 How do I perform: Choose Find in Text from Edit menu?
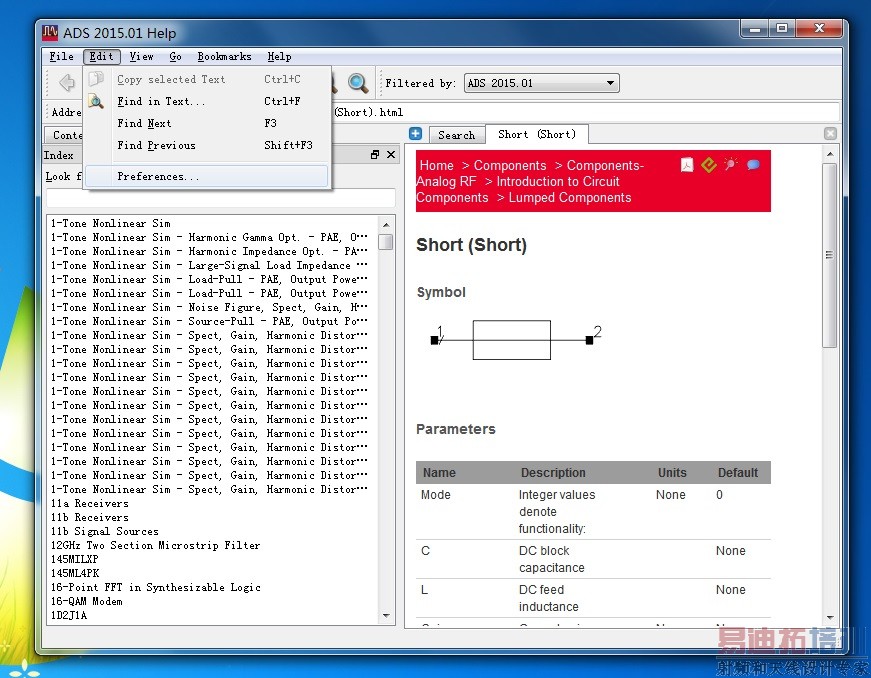coord(161,101)
